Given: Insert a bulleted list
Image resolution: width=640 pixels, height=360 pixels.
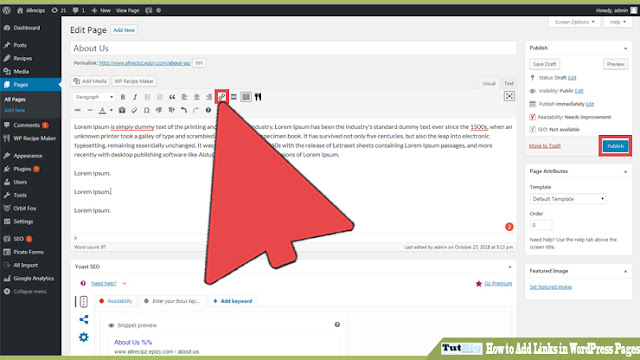Looking at the screenshot, I should [147, 97].
